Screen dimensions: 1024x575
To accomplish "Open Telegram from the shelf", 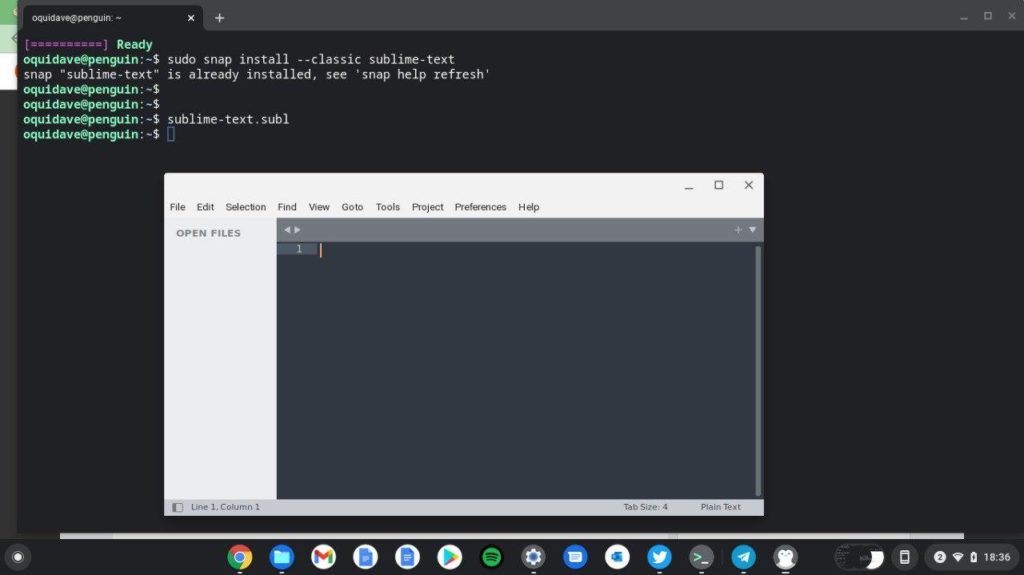I will tap(743, 557).
